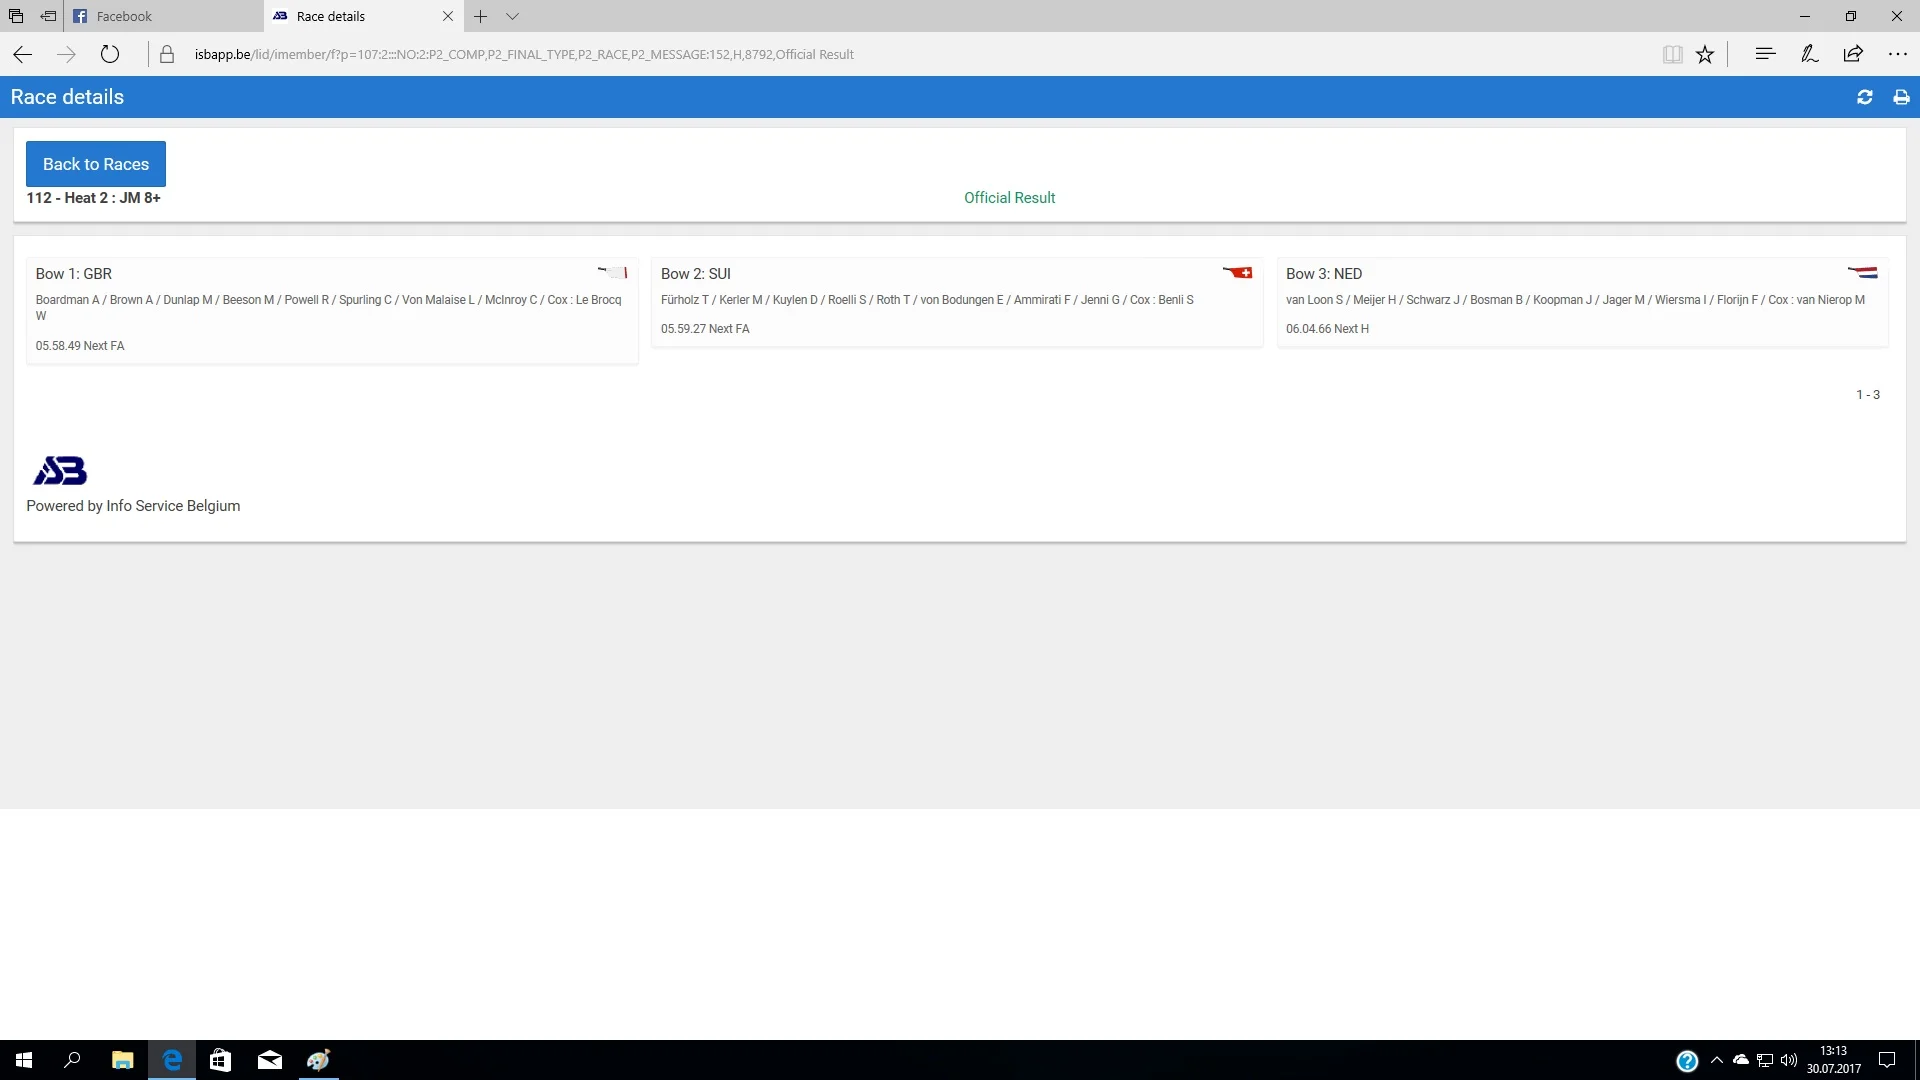
Task: Open the Bow 1: GBR crew card
Action: tap(331, 310)
